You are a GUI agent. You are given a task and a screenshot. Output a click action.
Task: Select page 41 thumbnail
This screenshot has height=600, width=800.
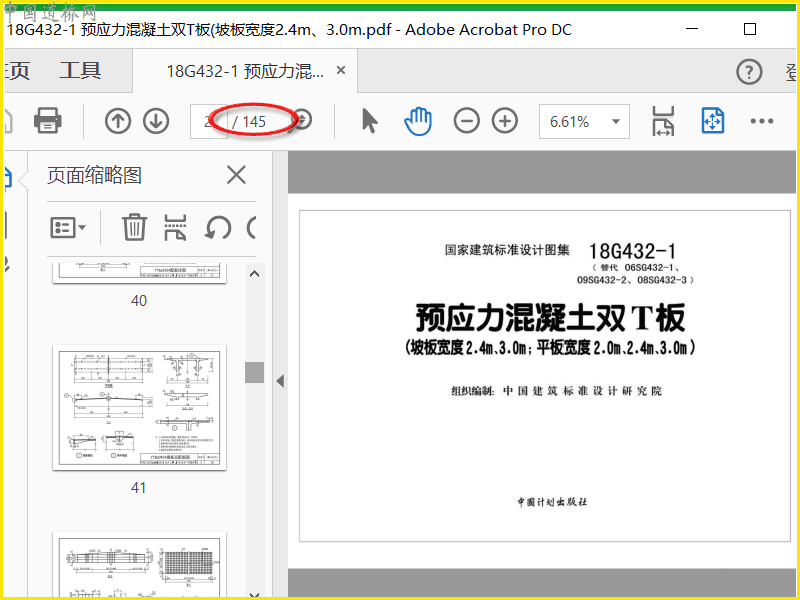pos(139,408)
